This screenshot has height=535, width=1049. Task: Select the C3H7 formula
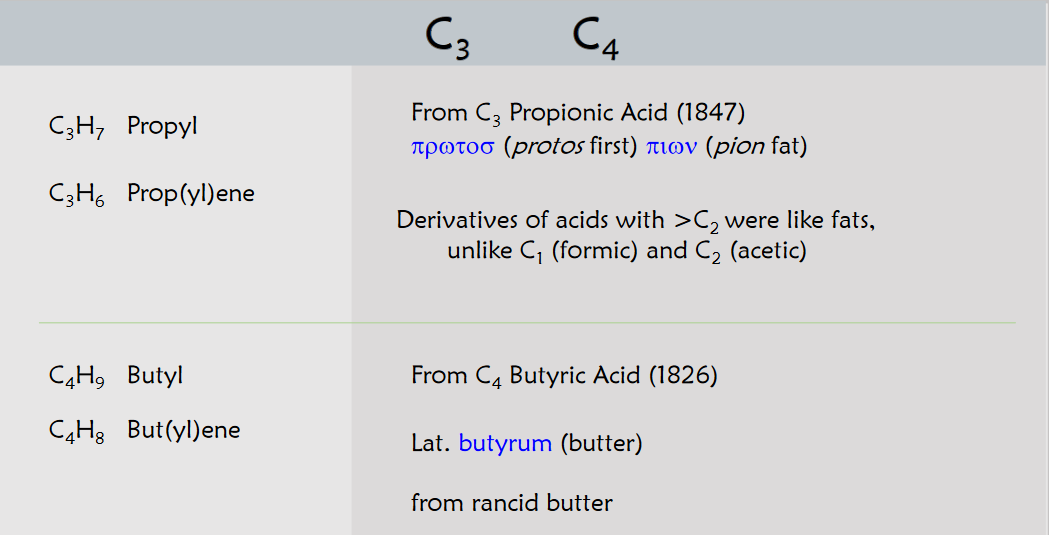point(76,128)
